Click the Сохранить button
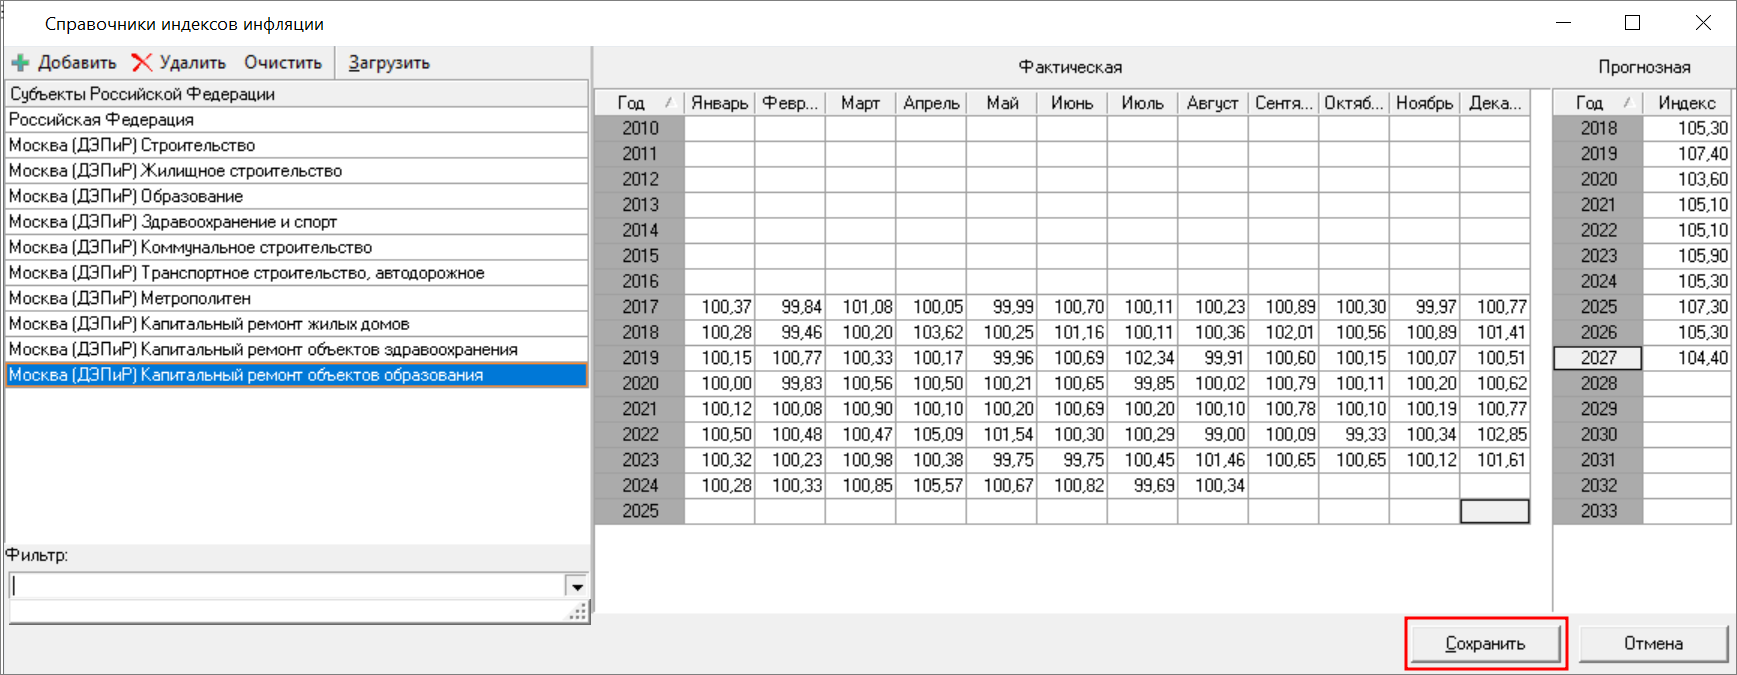Screen dimensions: 1737x675 tap(1484, 643)
